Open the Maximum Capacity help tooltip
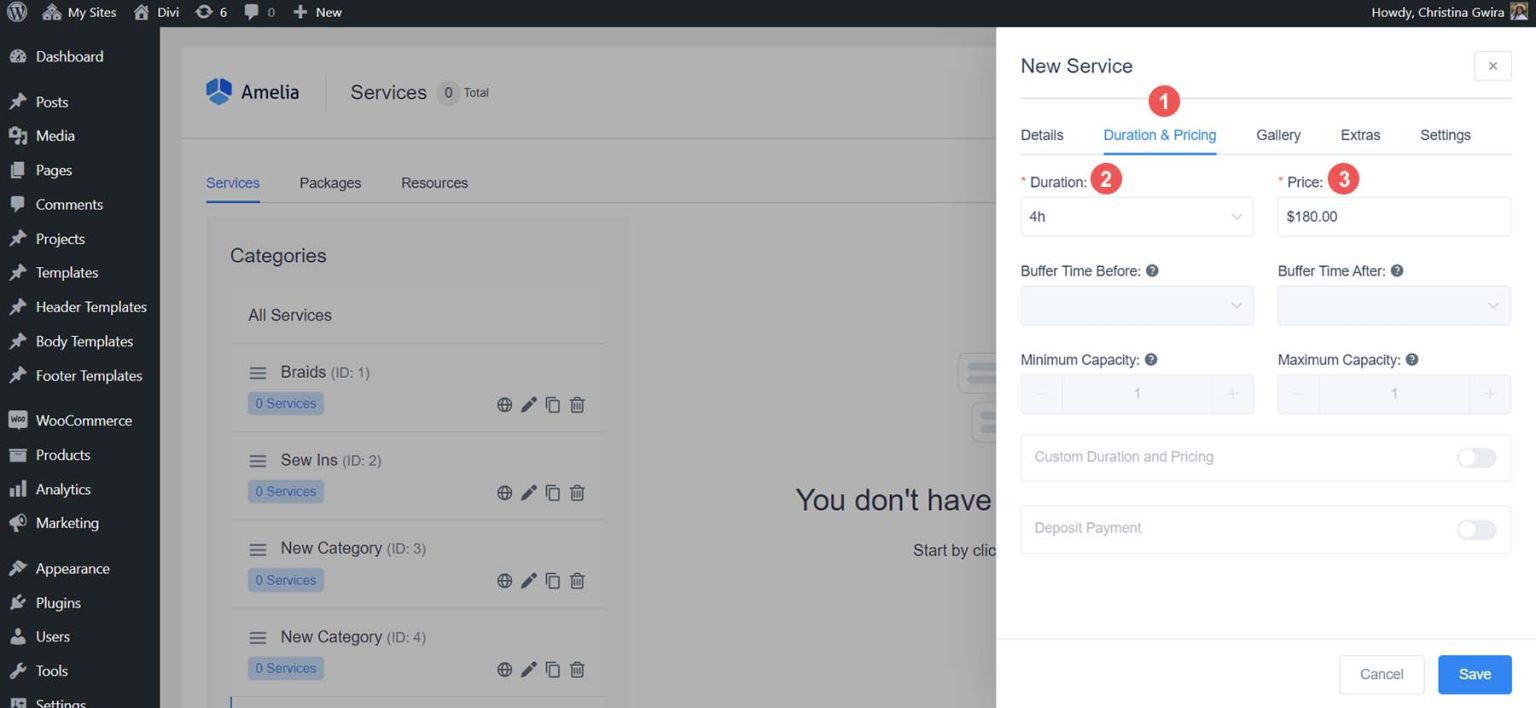This screenshot has height=708, width=1536. click(x=1411, y=359)
